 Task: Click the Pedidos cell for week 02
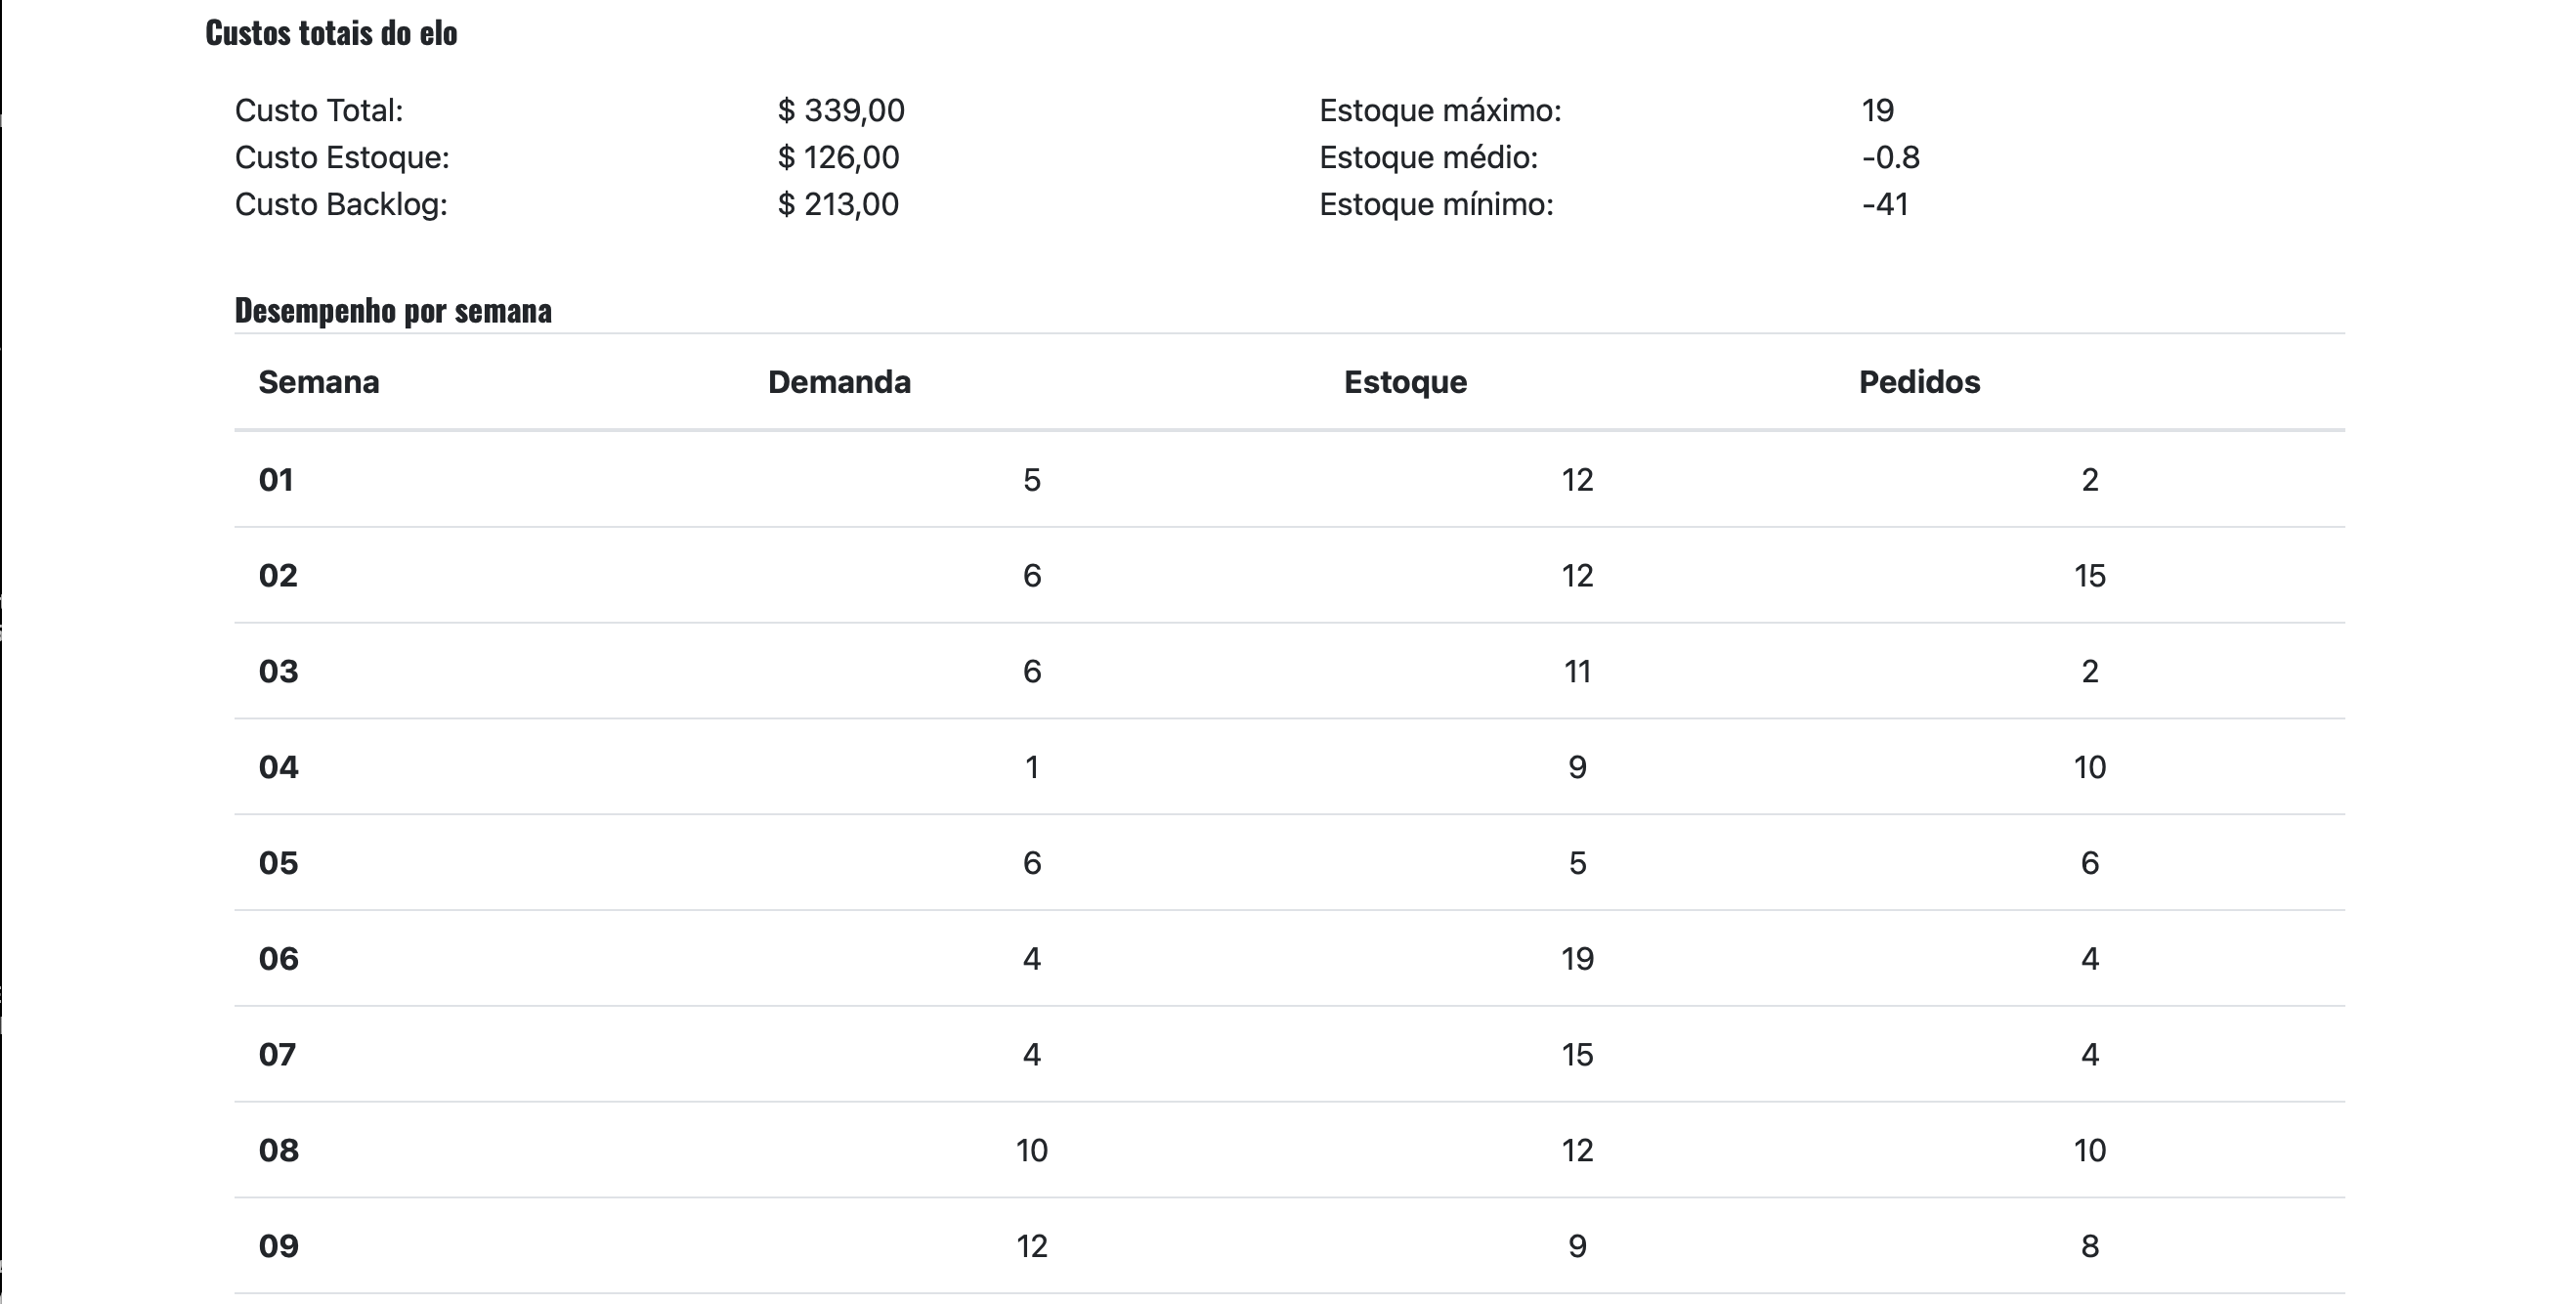click(2089, 576)
